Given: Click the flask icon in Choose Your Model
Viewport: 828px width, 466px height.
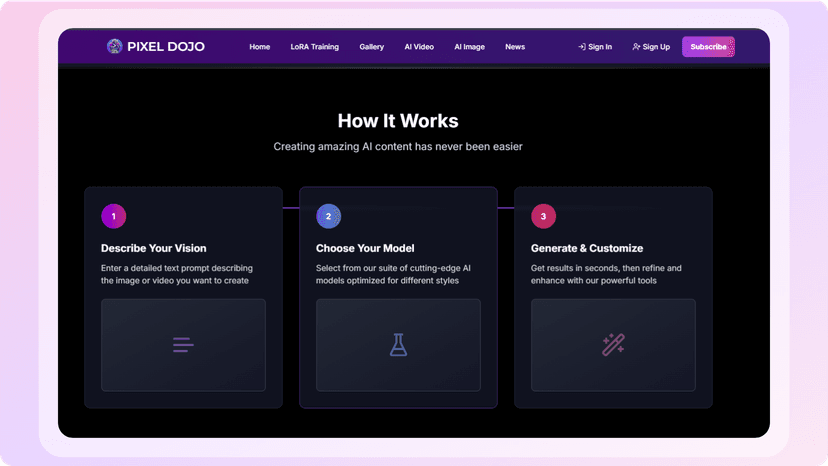Looking at the screenshot, I should point(398,345).
